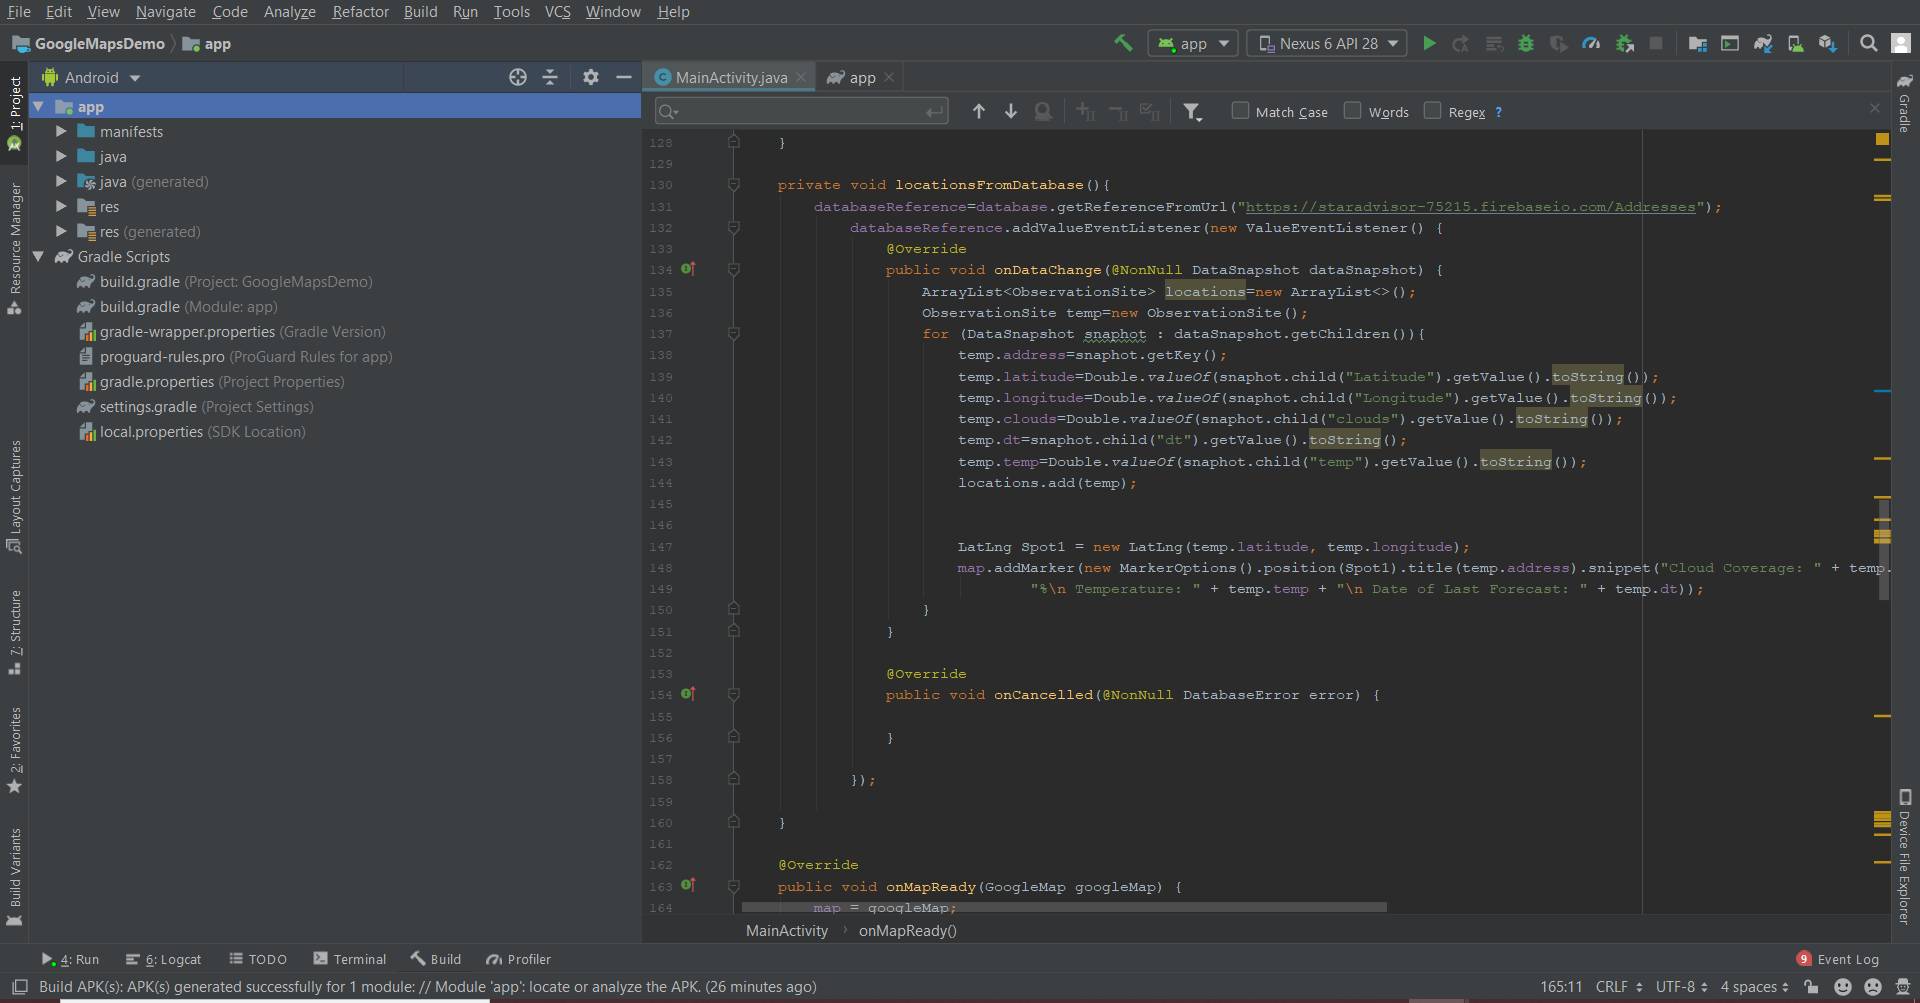Click the Make Project hammer icon
Image resolution: width=1920 pixels, height=1003 pixels.
point(1123,43)
